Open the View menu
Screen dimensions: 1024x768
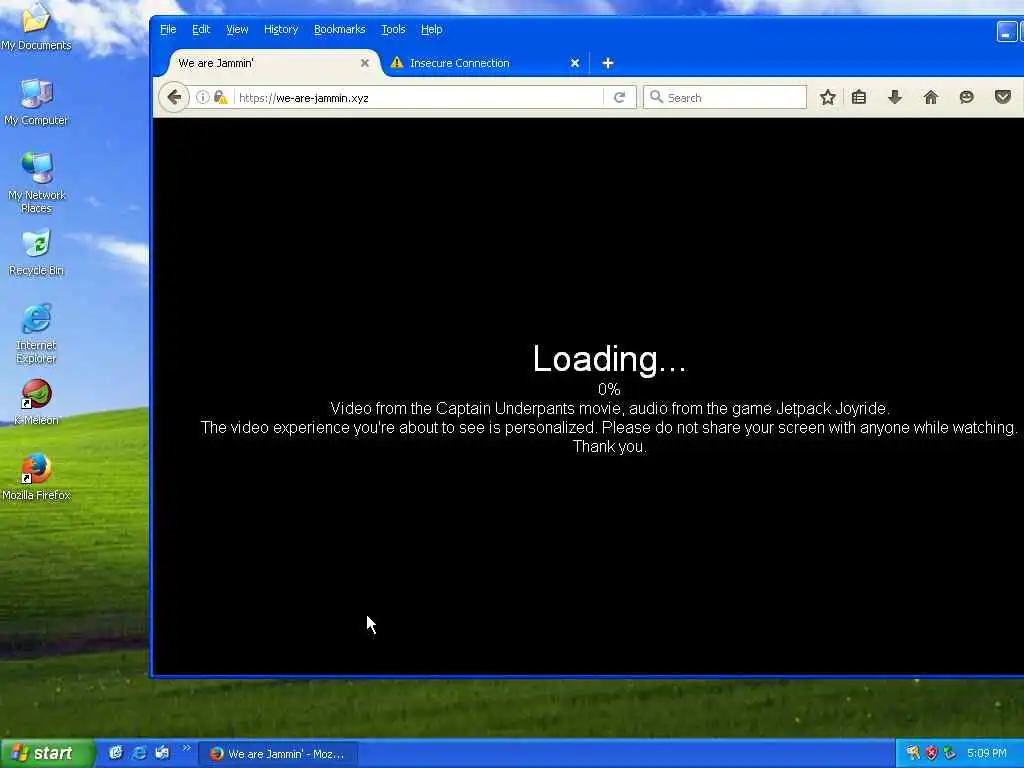coord(237,29)
